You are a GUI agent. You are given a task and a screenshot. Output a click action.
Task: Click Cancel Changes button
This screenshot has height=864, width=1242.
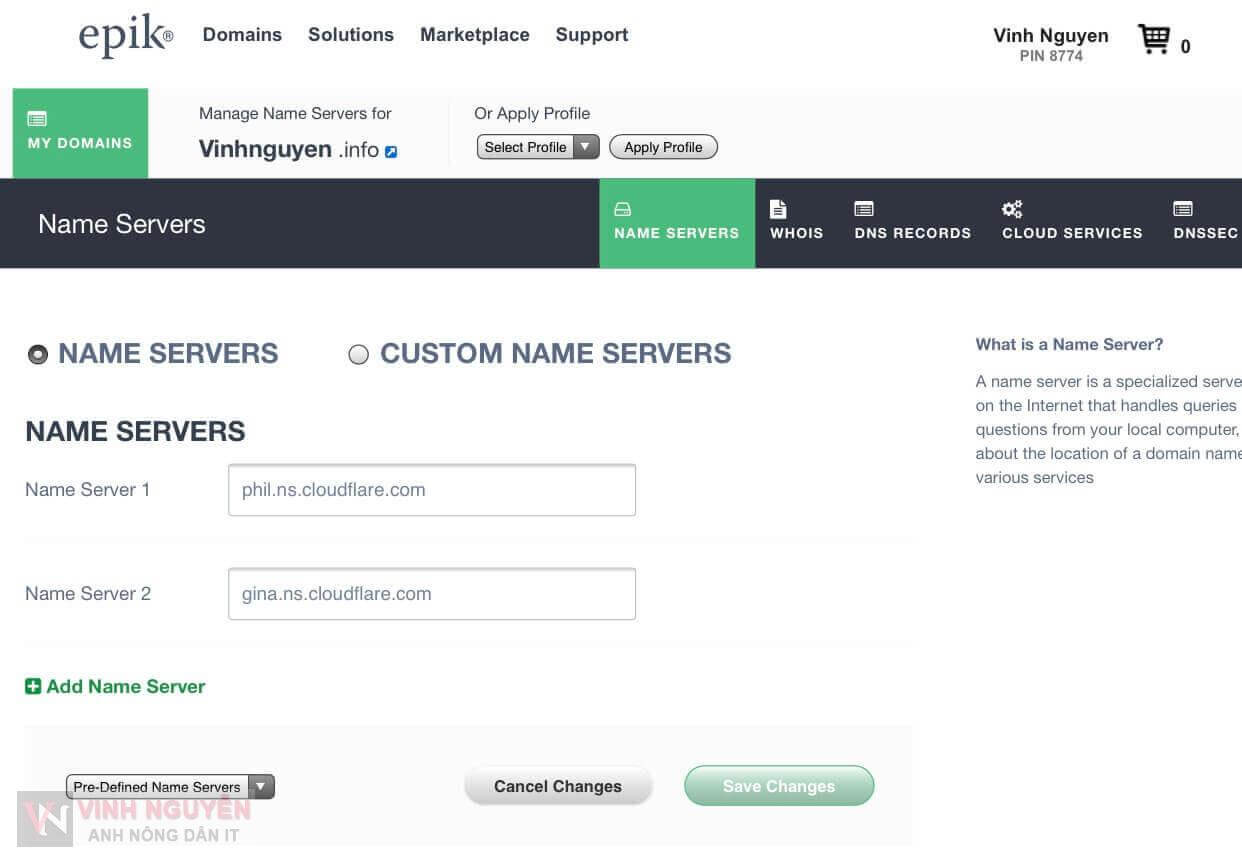tap(558, 786)
